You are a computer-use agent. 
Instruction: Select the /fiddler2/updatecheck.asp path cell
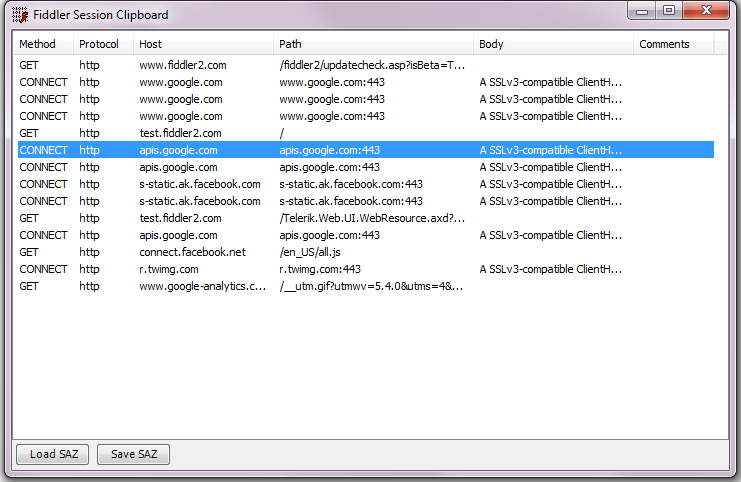372,65
